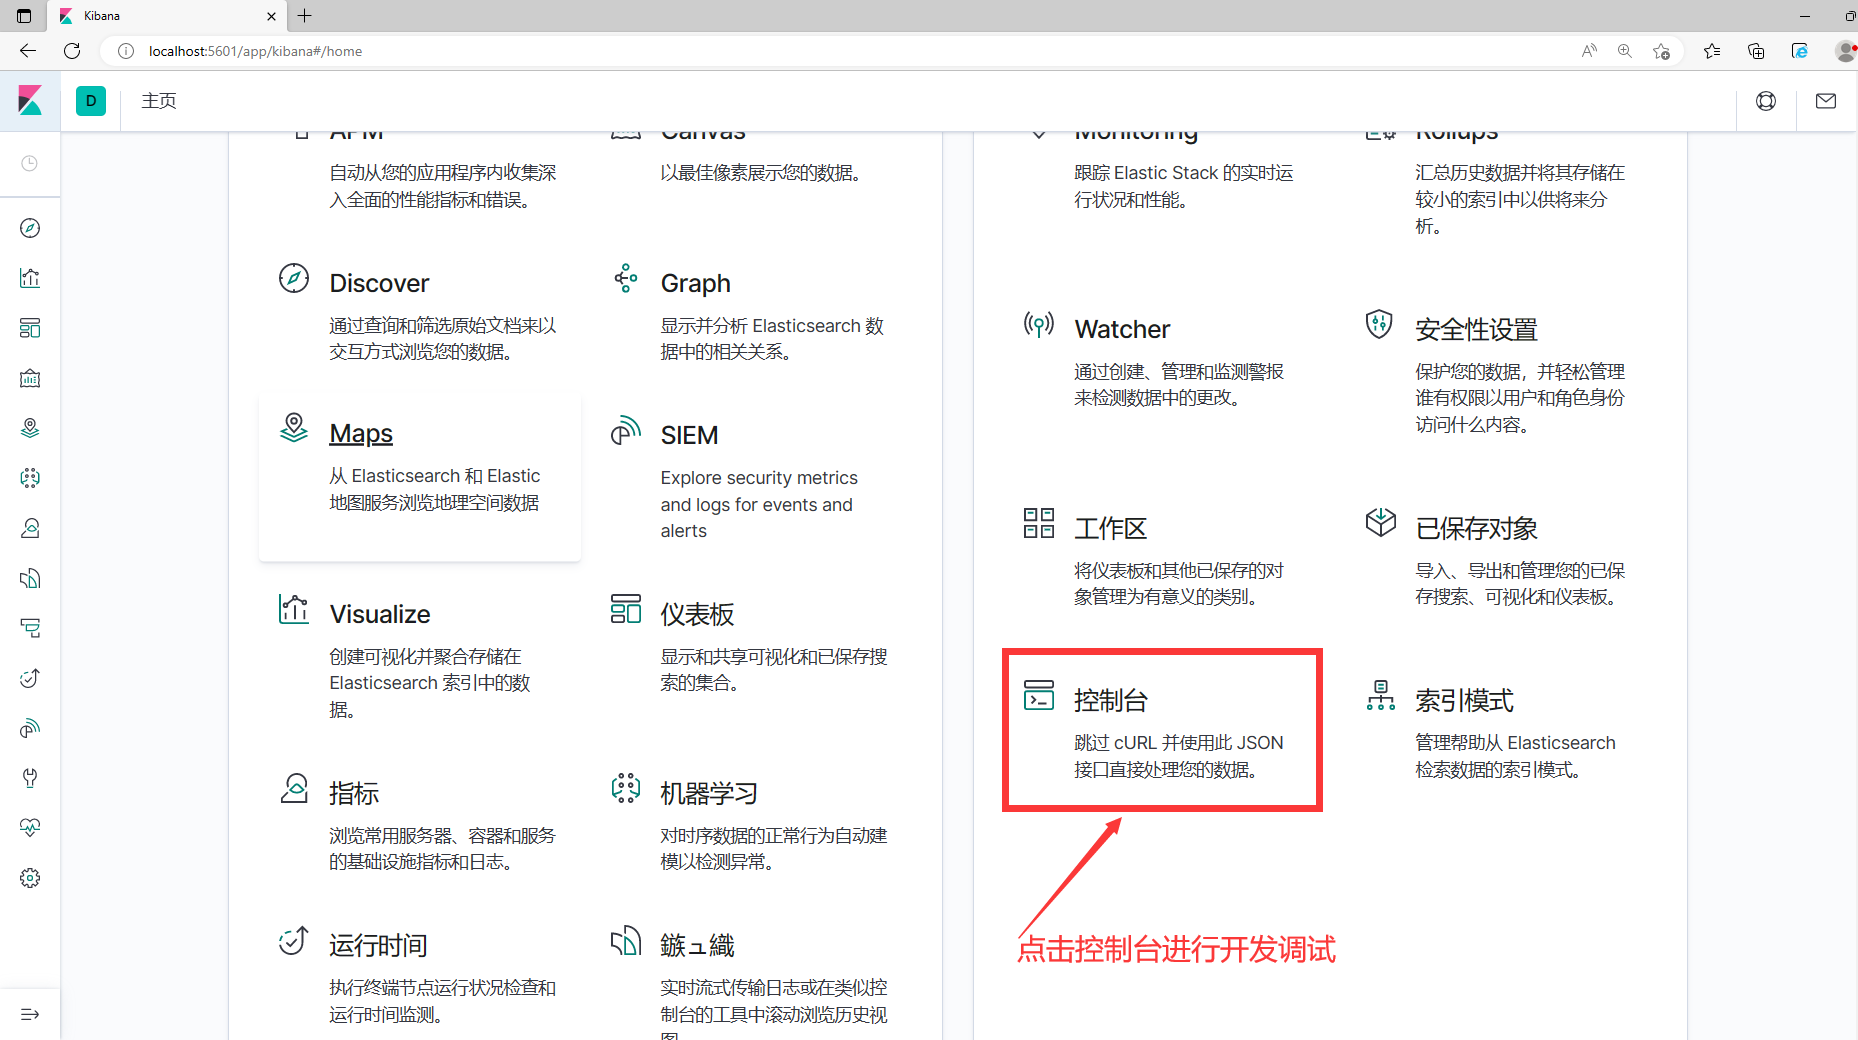1858x1040 pixels.
Task: Open Dev Tools from the sidebar wrench icon
Action: click(x=30, y=778)
